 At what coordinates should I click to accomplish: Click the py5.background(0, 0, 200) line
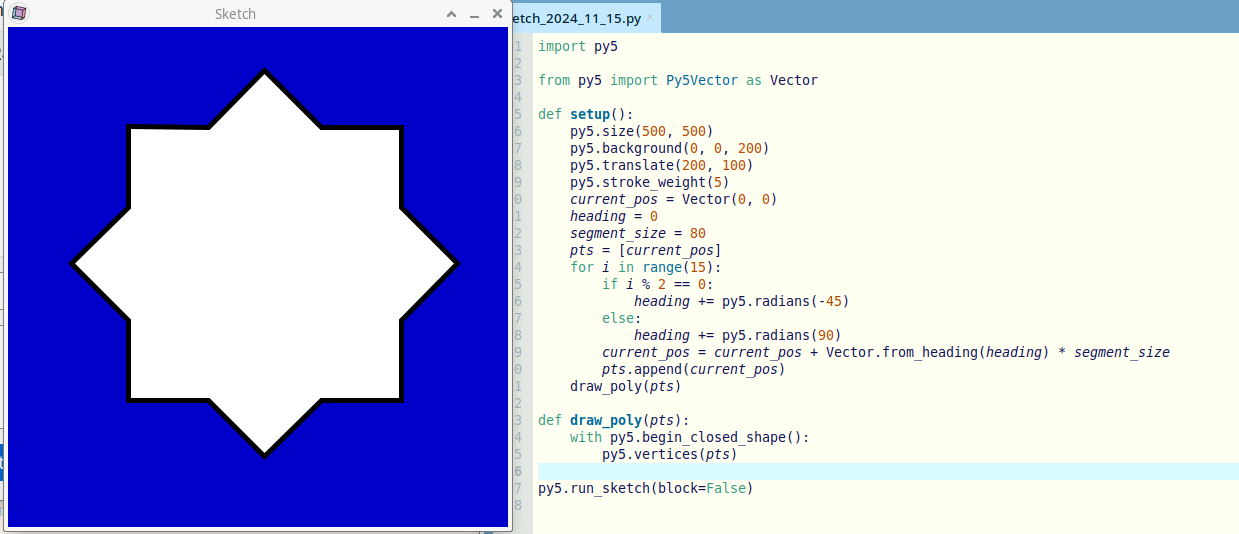point(669,148)
